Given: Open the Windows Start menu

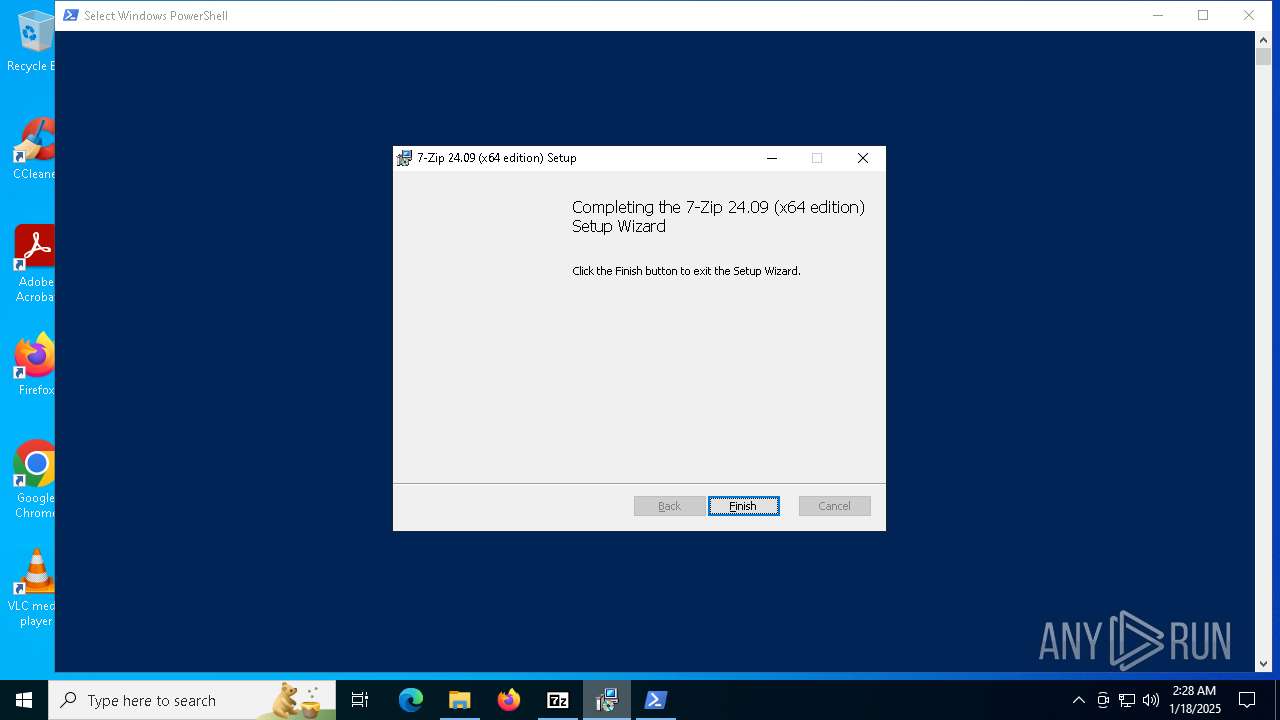Looking at the screenshot, I should coord(24,700).
